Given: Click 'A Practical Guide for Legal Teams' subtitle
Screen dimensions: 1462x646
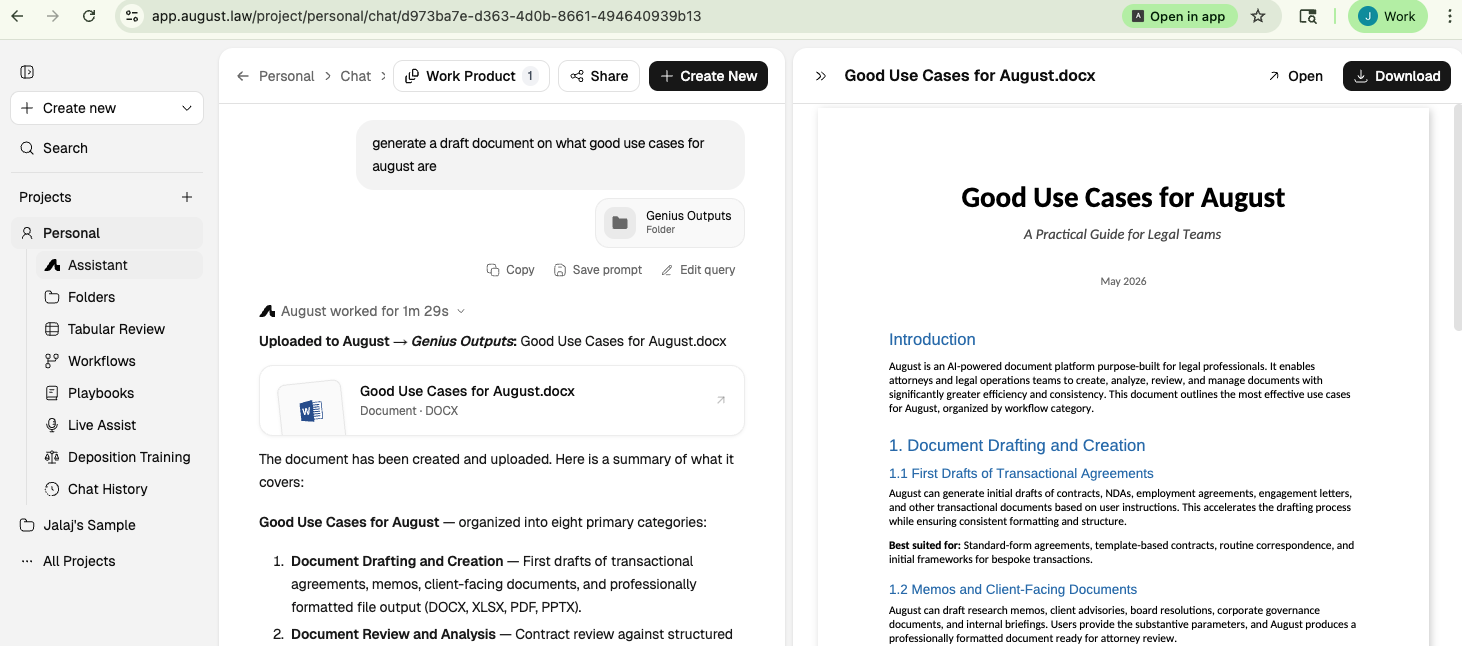Looking at the screenshot, I should coord(1122,235).
